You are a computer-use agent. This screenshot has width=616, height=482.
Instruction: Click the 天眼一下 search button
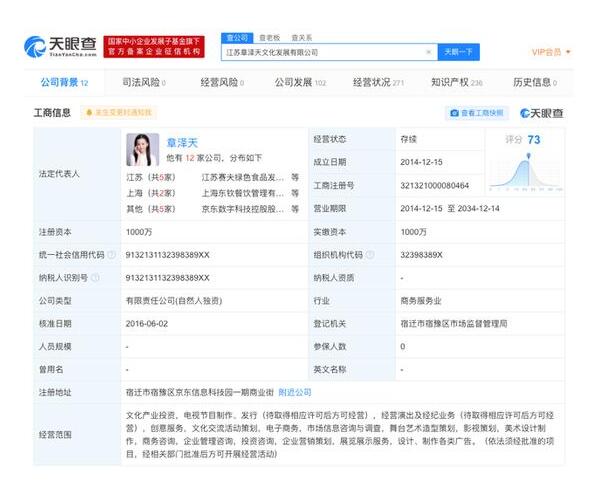pos(458,52)
